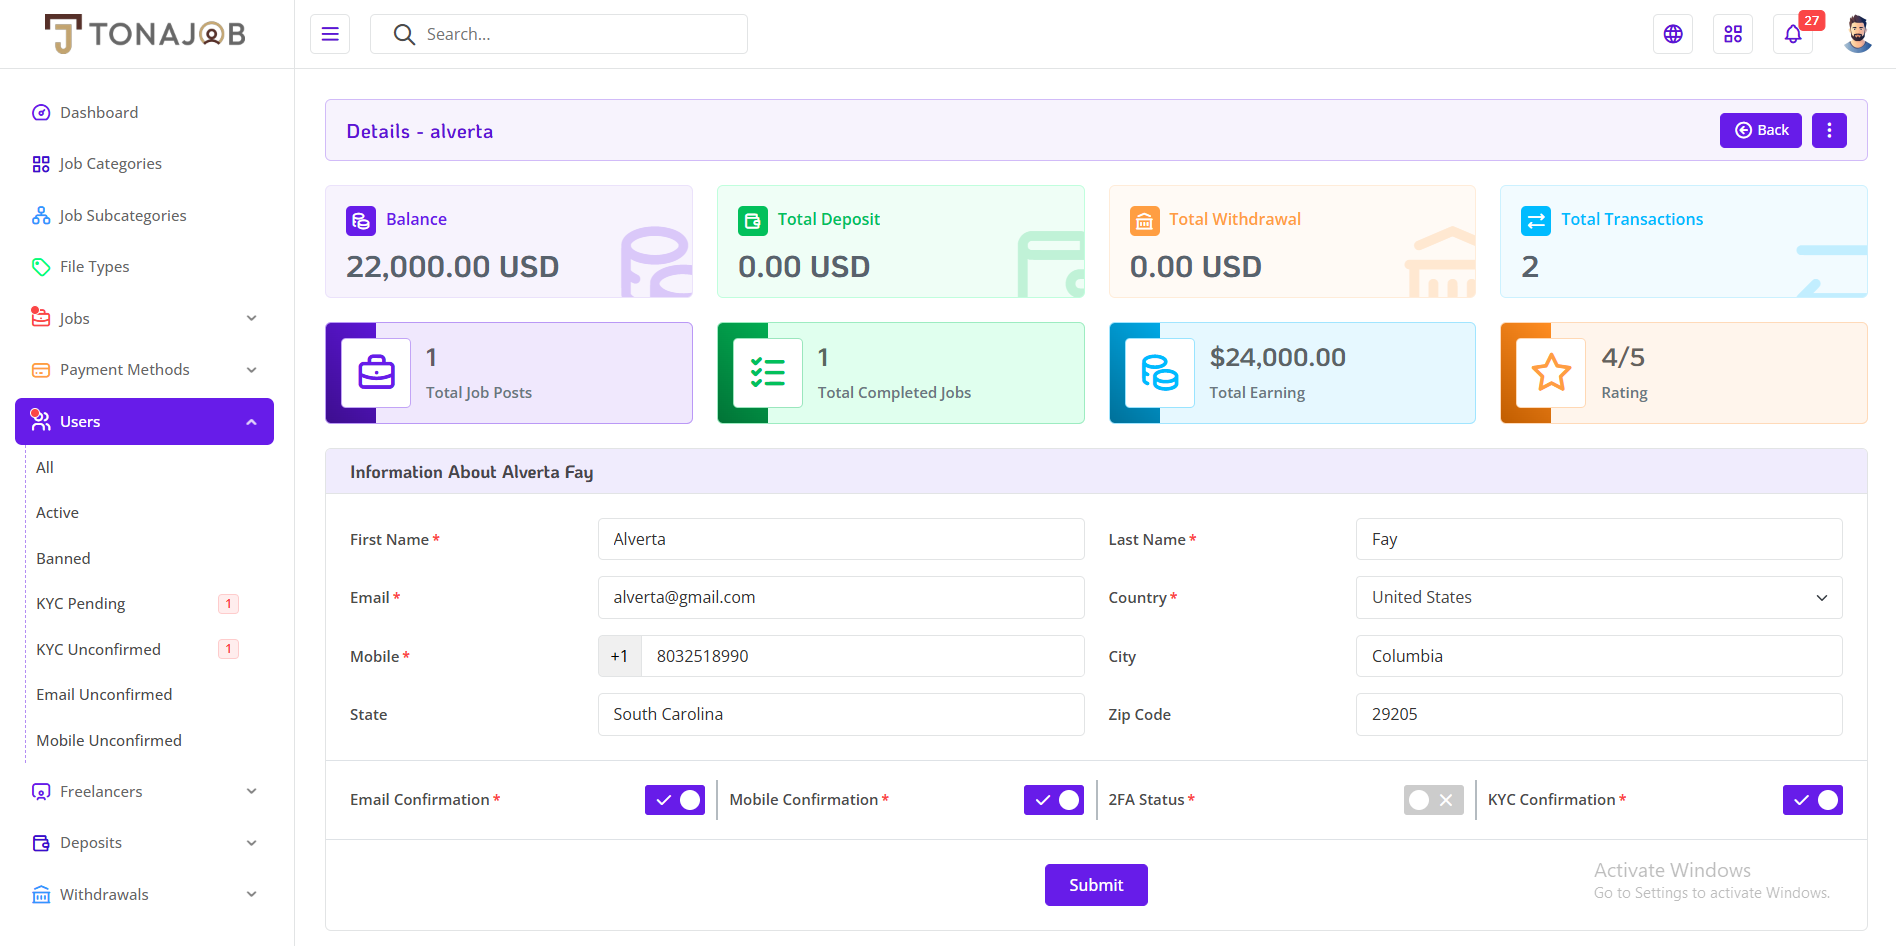Click the Back button
The image size is (1896, 946).
tap(1761, 130)
